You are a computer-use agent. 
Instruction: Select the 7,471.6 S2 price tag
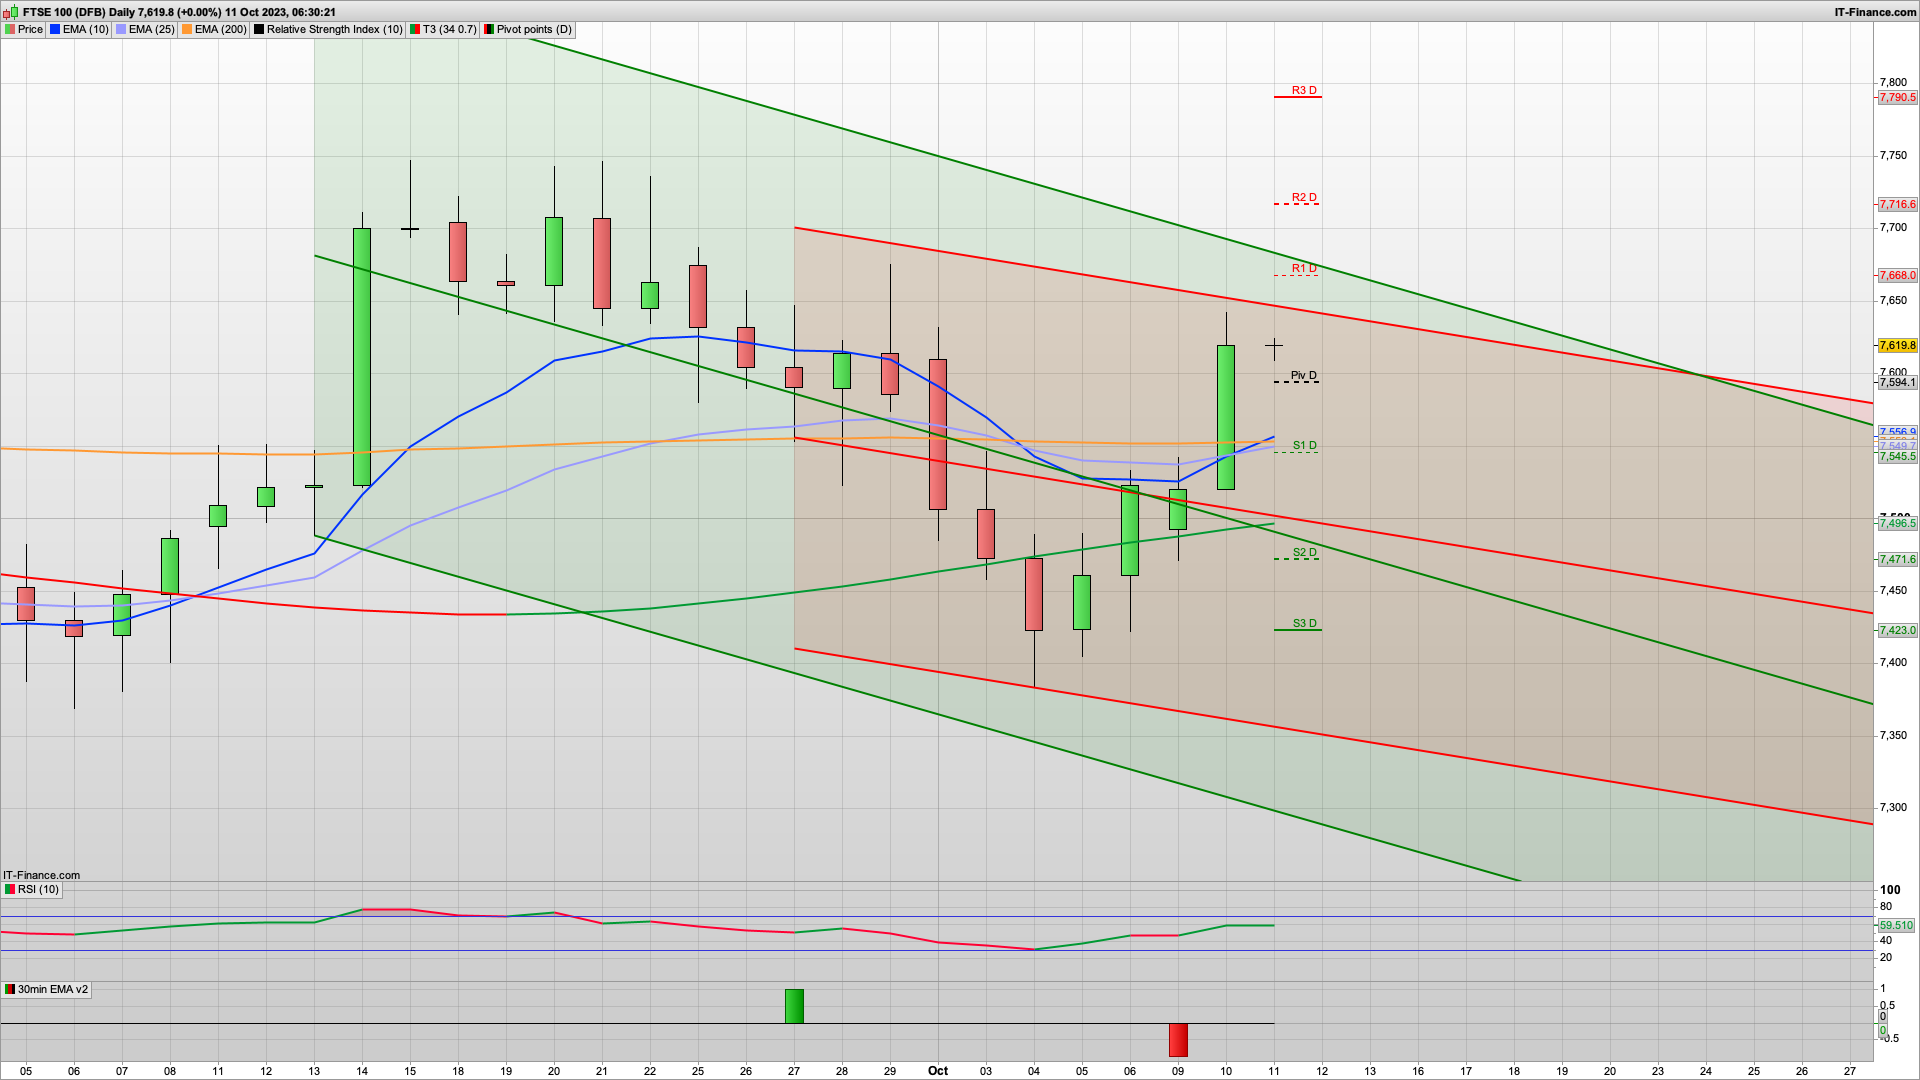click(1897, 560)
